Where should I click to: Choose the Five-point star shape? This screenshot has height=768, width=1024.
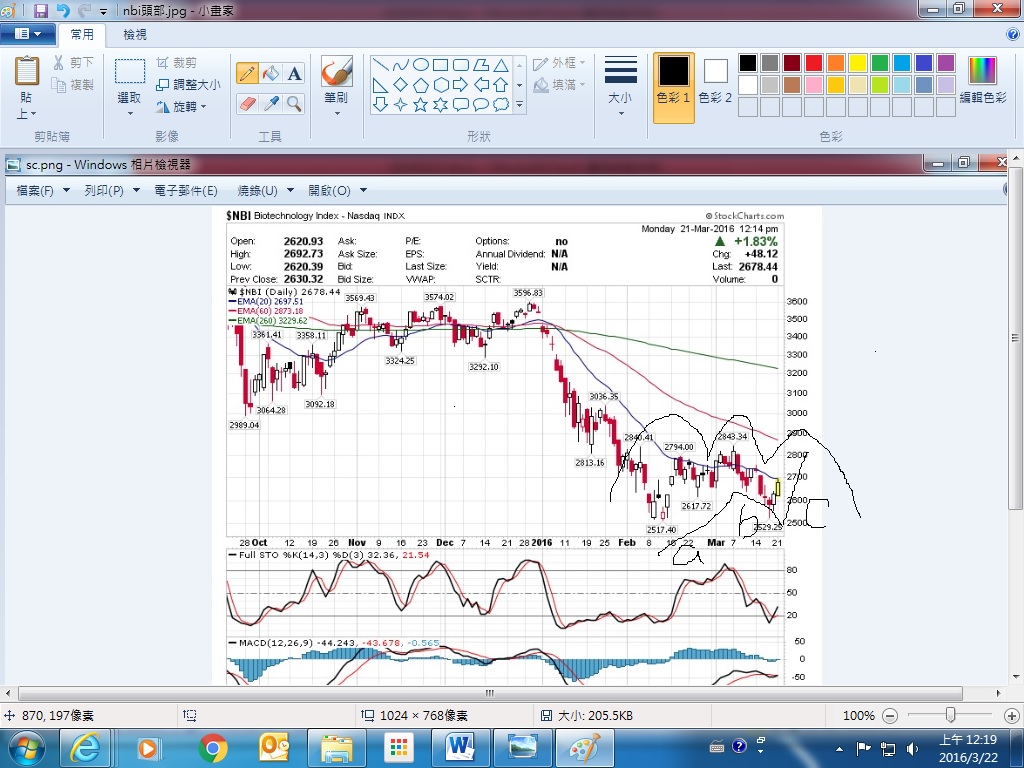click(421, 104)
